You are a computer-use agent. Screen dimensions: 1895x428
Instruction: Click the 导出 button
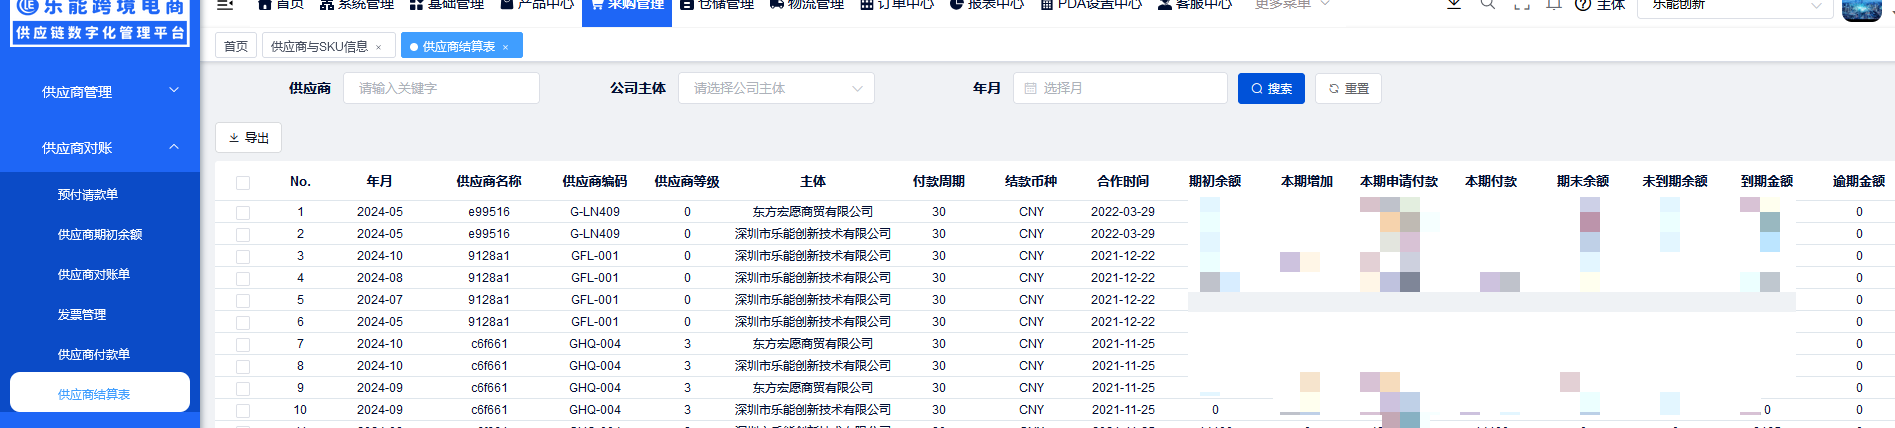248,137
